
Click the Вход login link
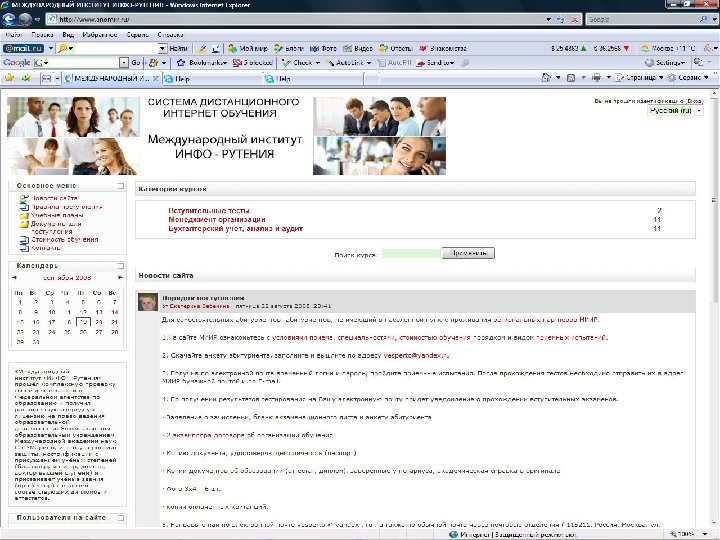pos(694,101)
